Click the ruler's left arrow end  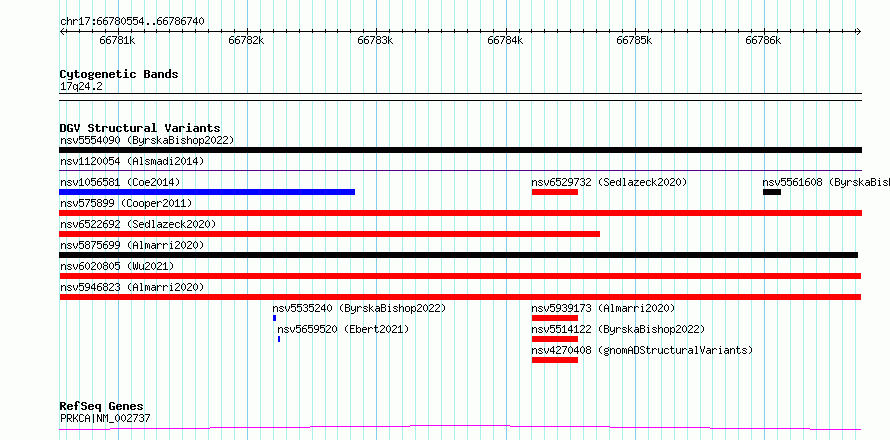click(62, 31)
